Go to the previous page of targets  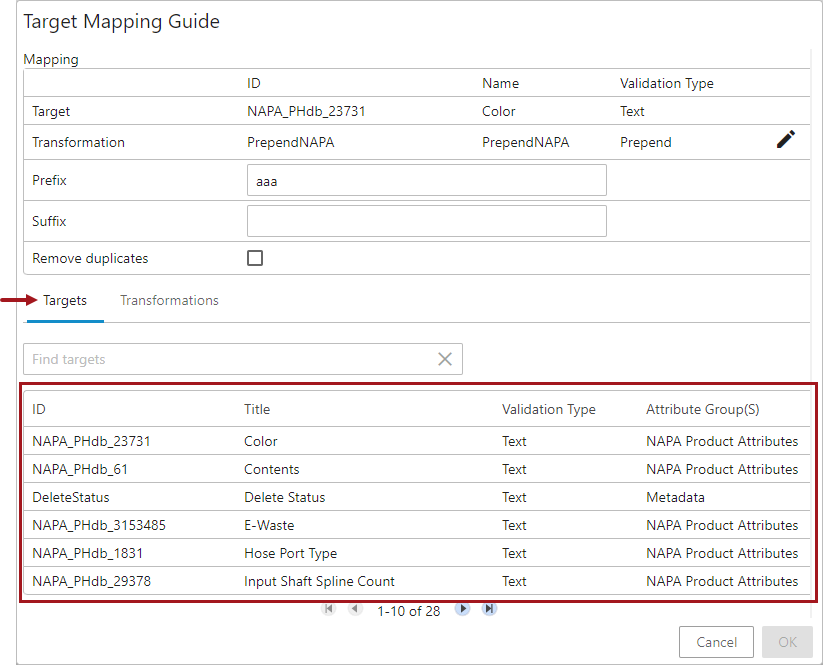[355, 609]
